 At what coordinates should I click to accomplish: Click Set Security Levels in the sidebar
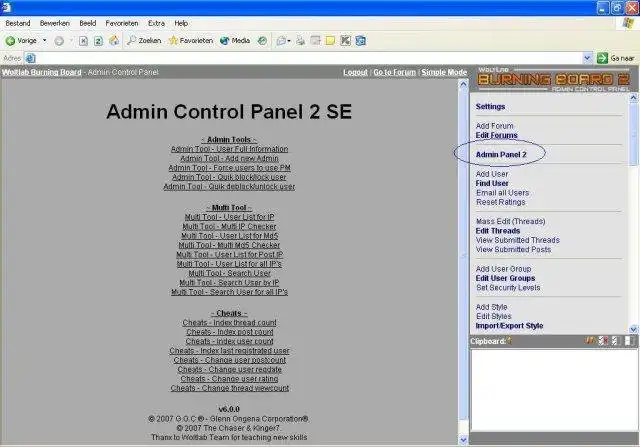pyautogui.click(x=508, y=287)
